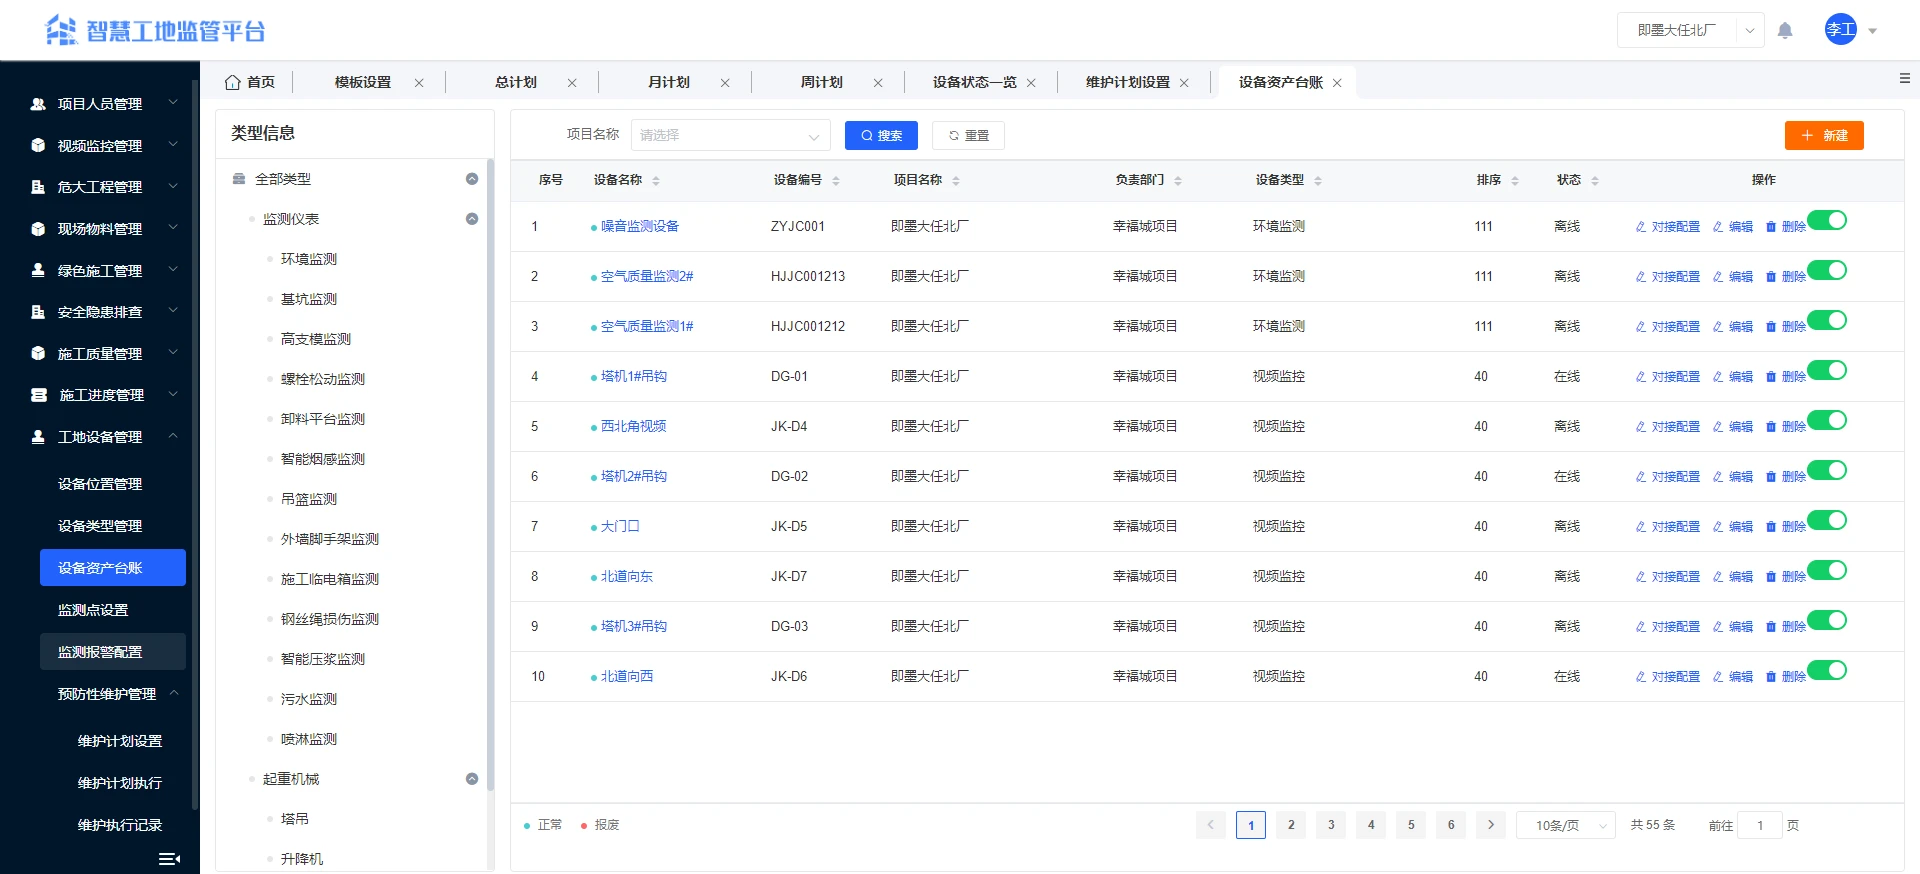Expand 绿色施工管理 sidebar menu
The width and height of the screenshot is (1920, 874).
[x=100, y=270]
